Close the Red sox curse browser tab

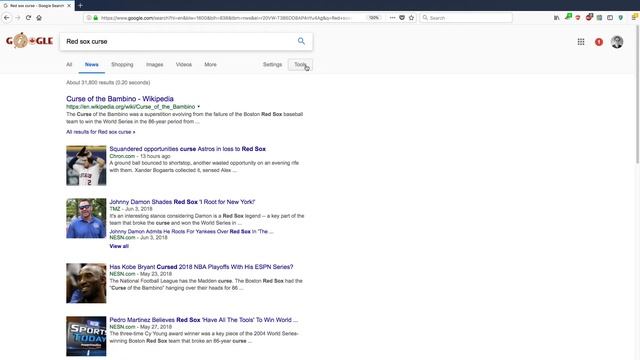click(69, 6)
